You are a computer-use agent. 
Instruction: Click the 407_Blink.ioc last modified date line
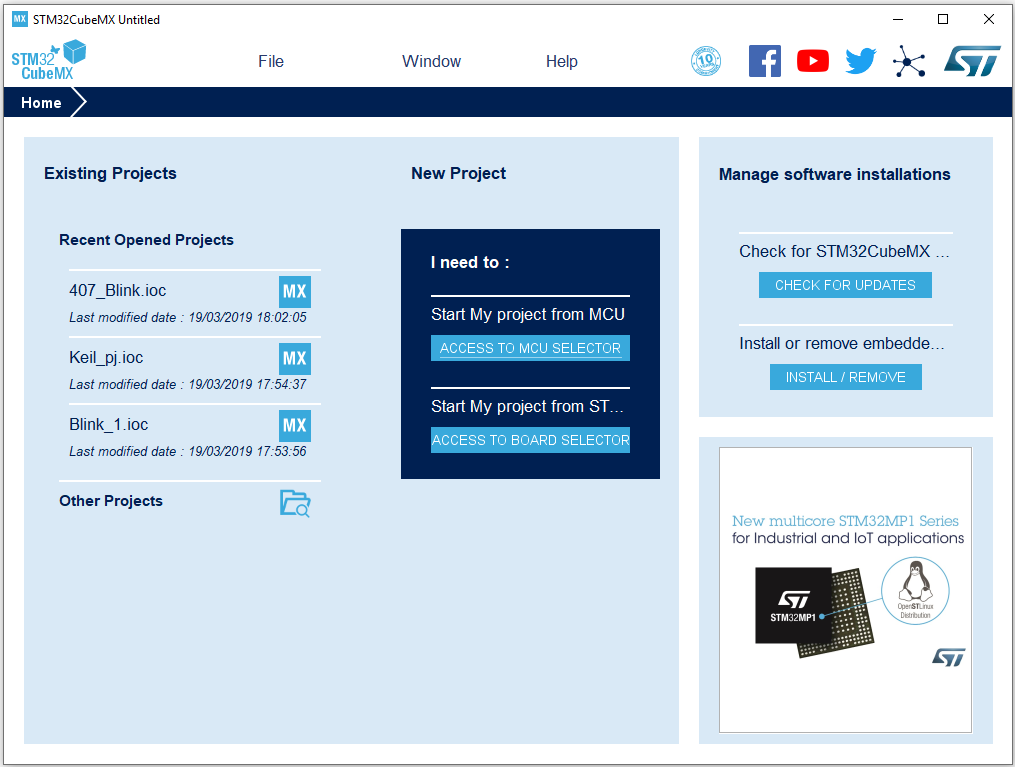[x=188, y=318]
